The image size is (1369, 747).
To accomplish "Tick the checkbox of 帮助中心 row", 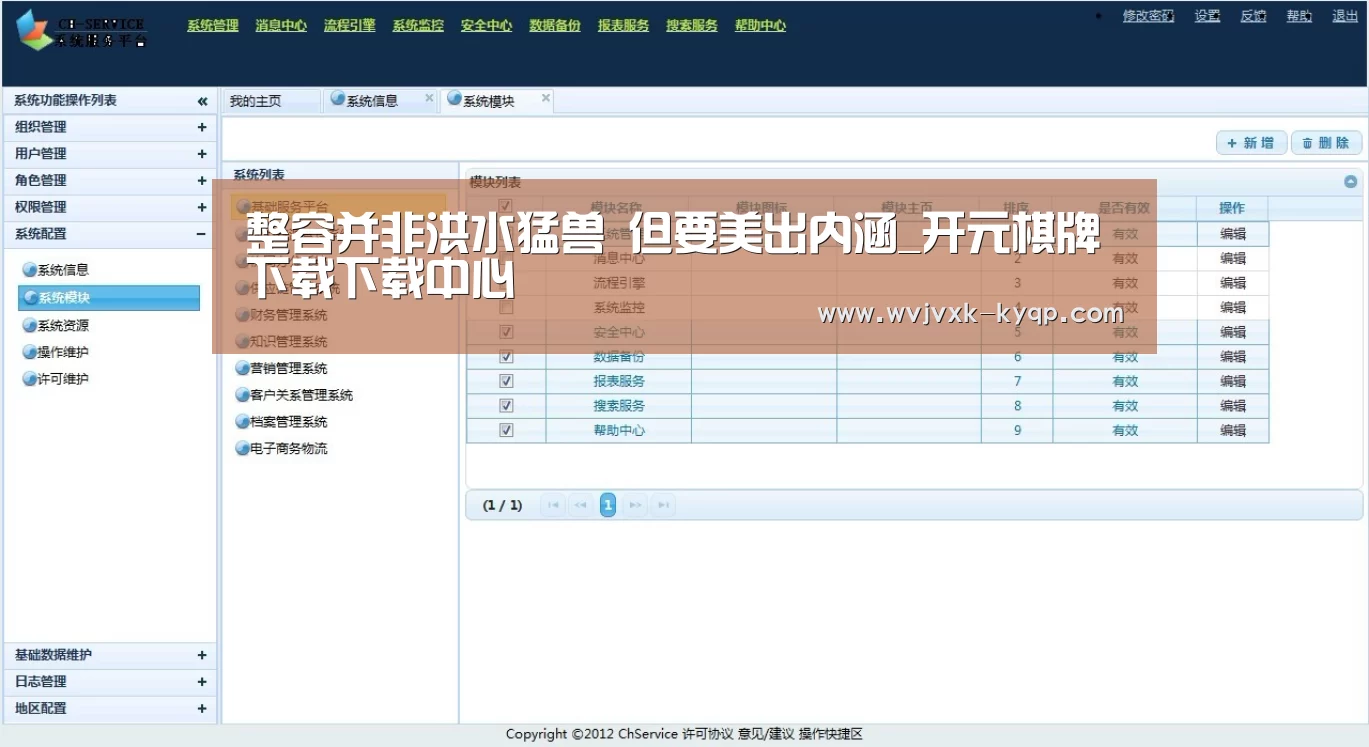I will click(506, 430).
